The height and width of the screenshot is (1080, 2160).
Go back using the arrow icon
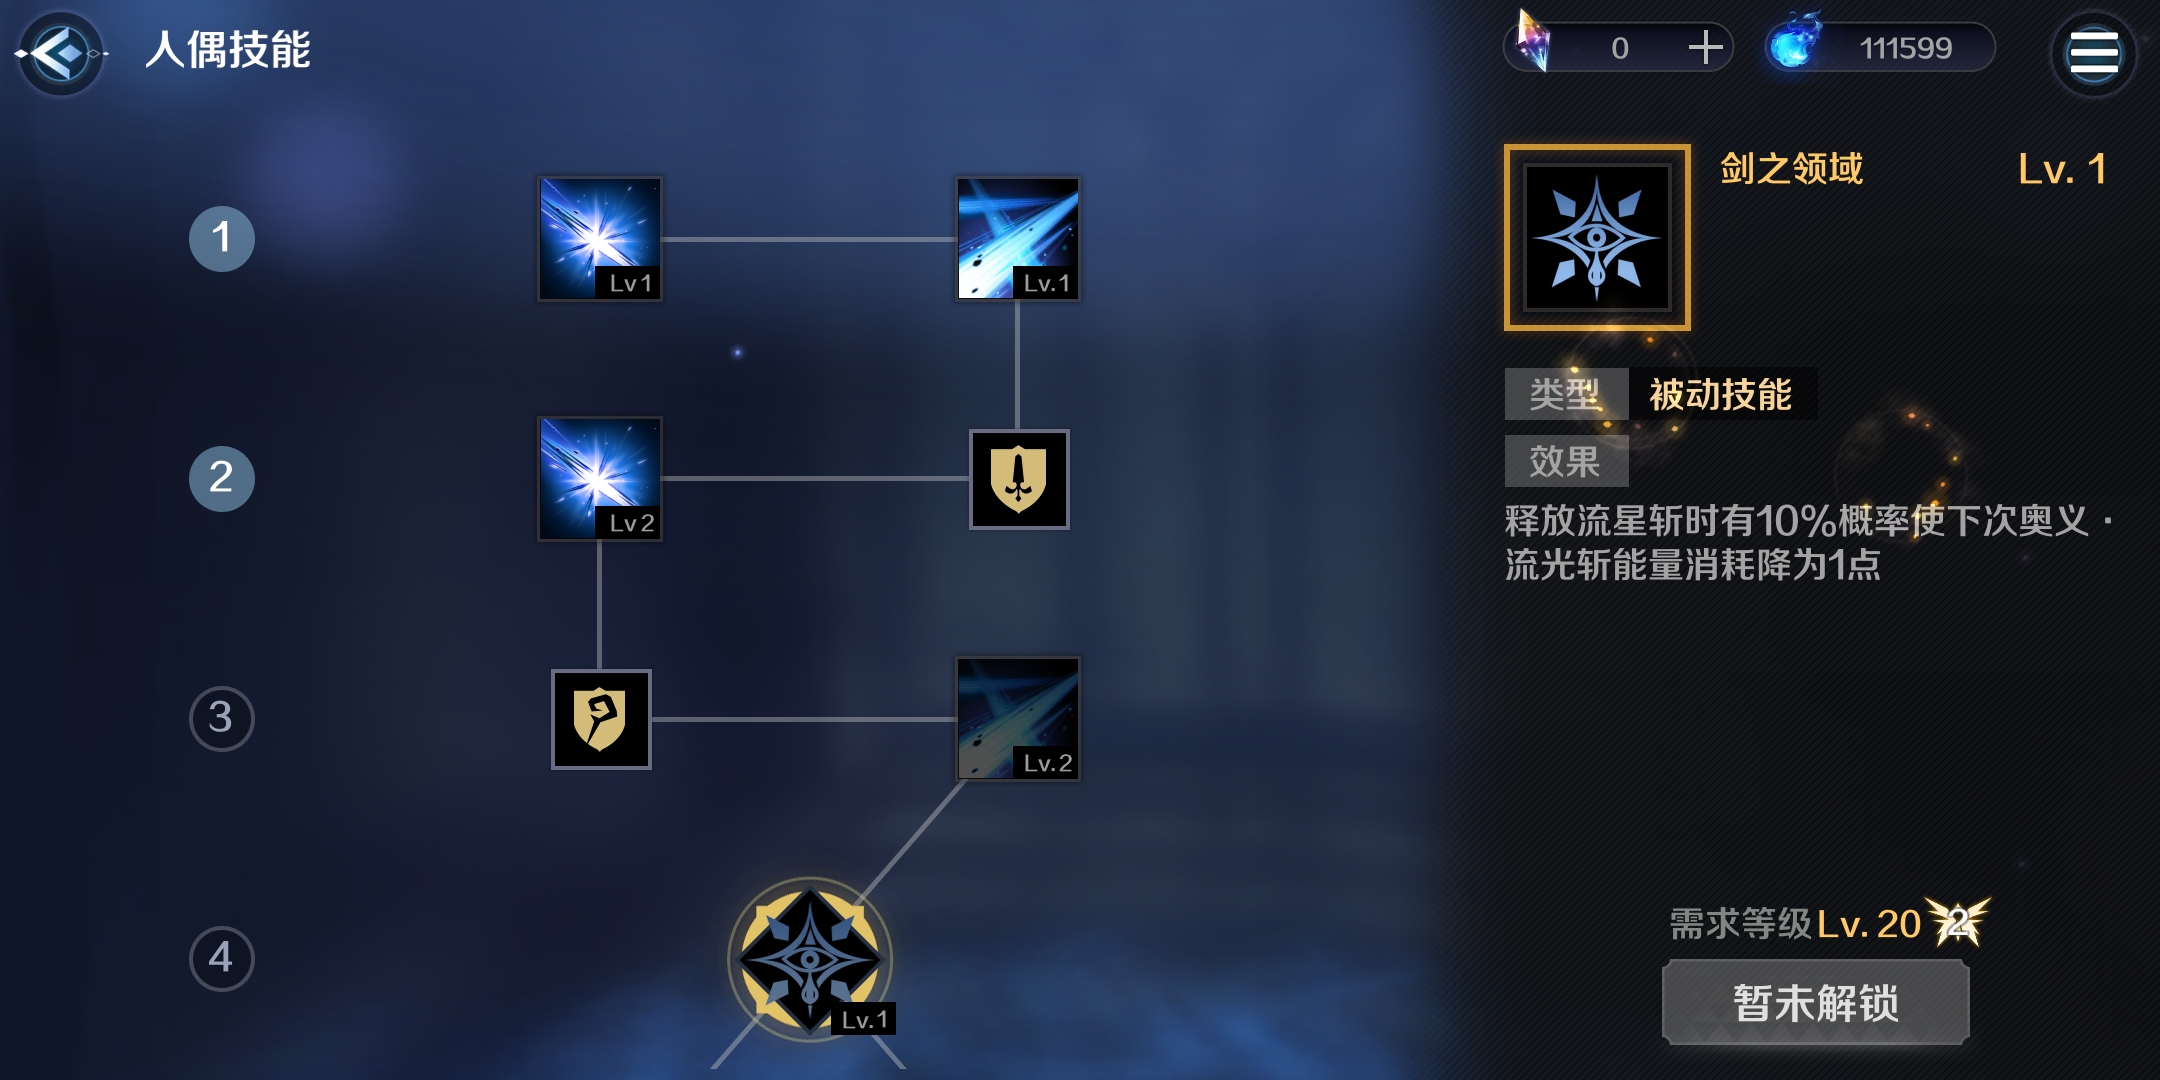(62, 52)
